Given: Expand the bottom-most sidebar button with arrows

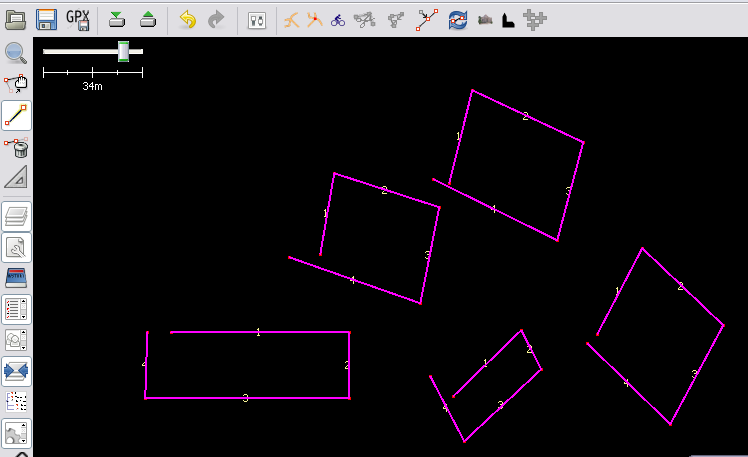Looking at the screenshot, I should (16, 433).
